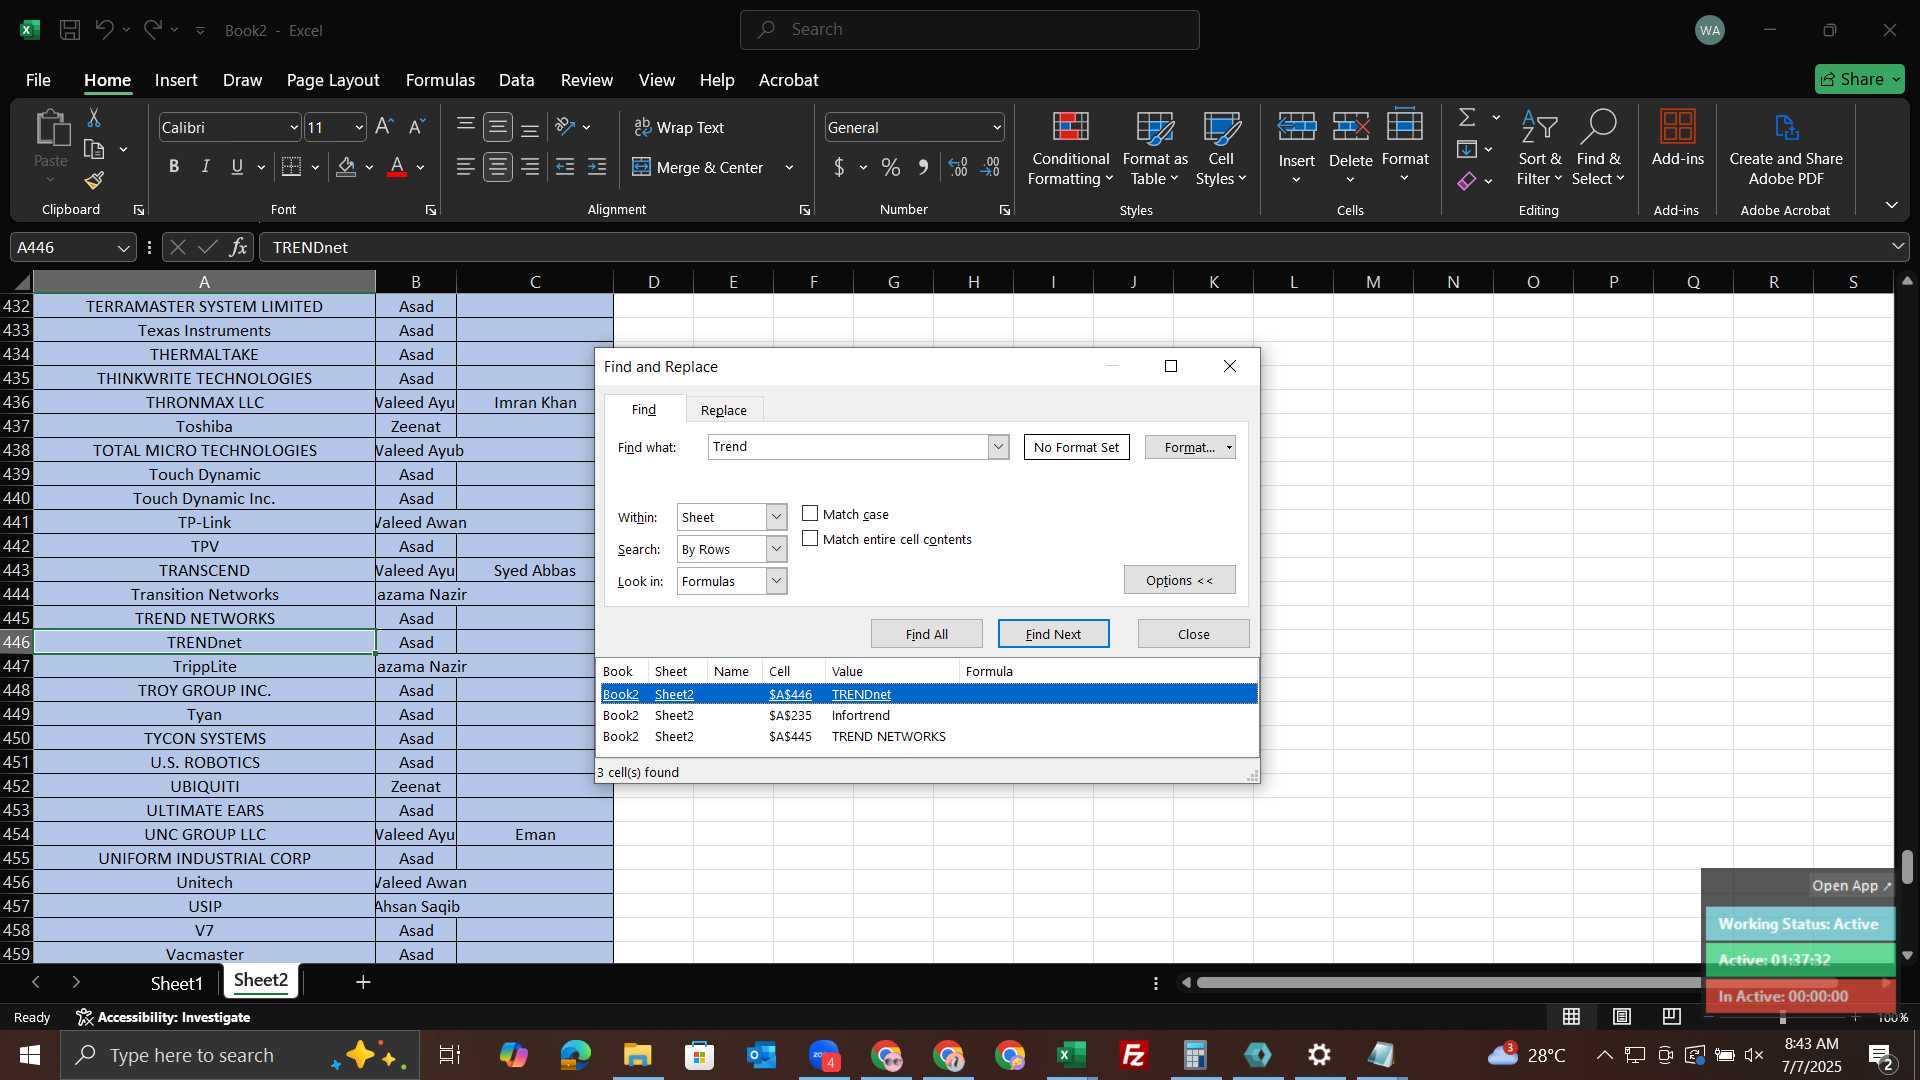Image resolution: width=1920 pixels, height=1080 pixels.
Task: Click the Close button in dialog
Action: [x=1193, y=634]
